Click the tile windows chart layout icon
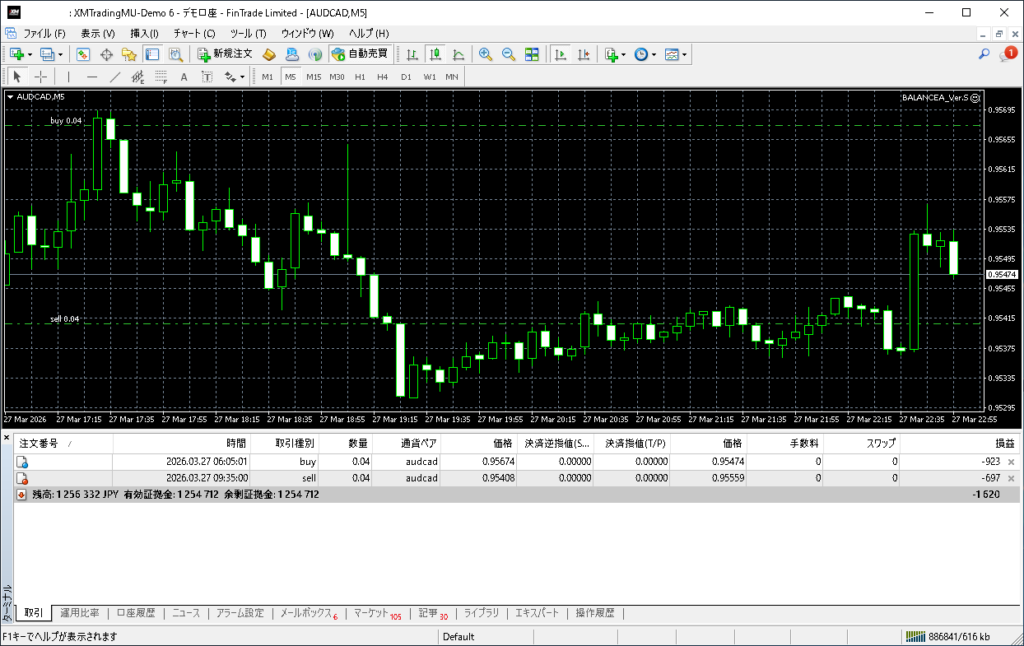1024x646 pixels. coord(531,54)
